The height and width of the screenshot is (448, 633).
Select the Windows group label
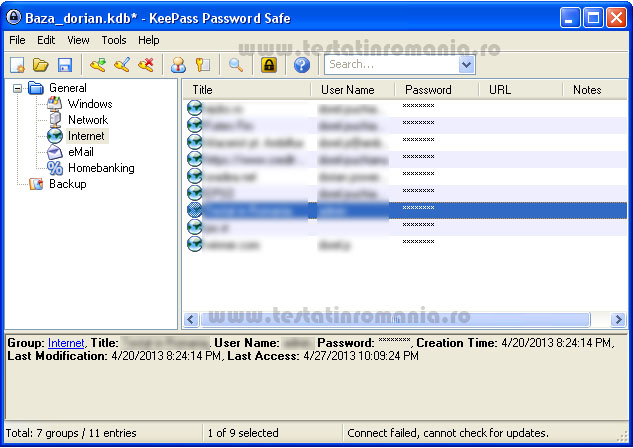coord(90,104)
